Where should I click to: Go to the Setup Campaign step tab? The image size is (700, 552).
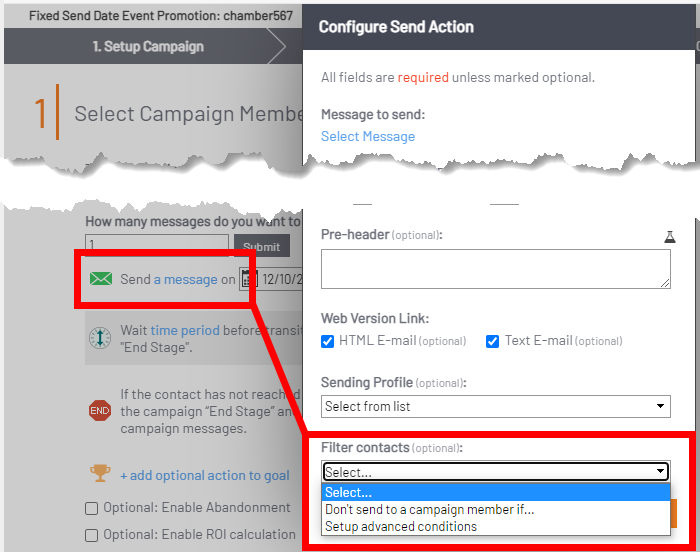click(147, 46)
